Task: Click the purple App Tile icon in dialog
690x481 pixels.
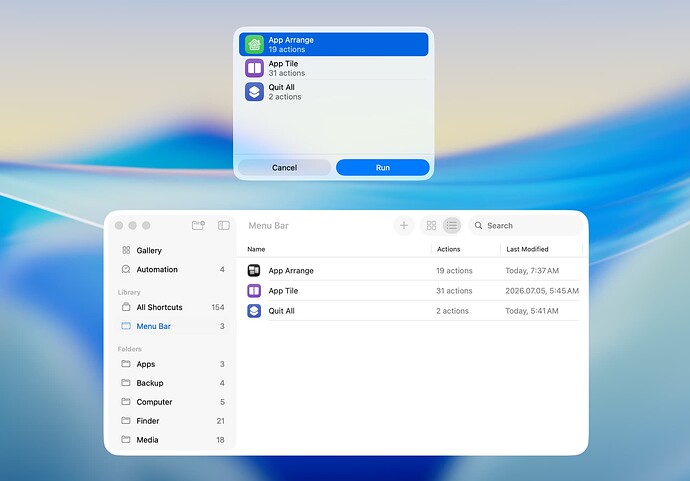Action: [x=254, y=68]
